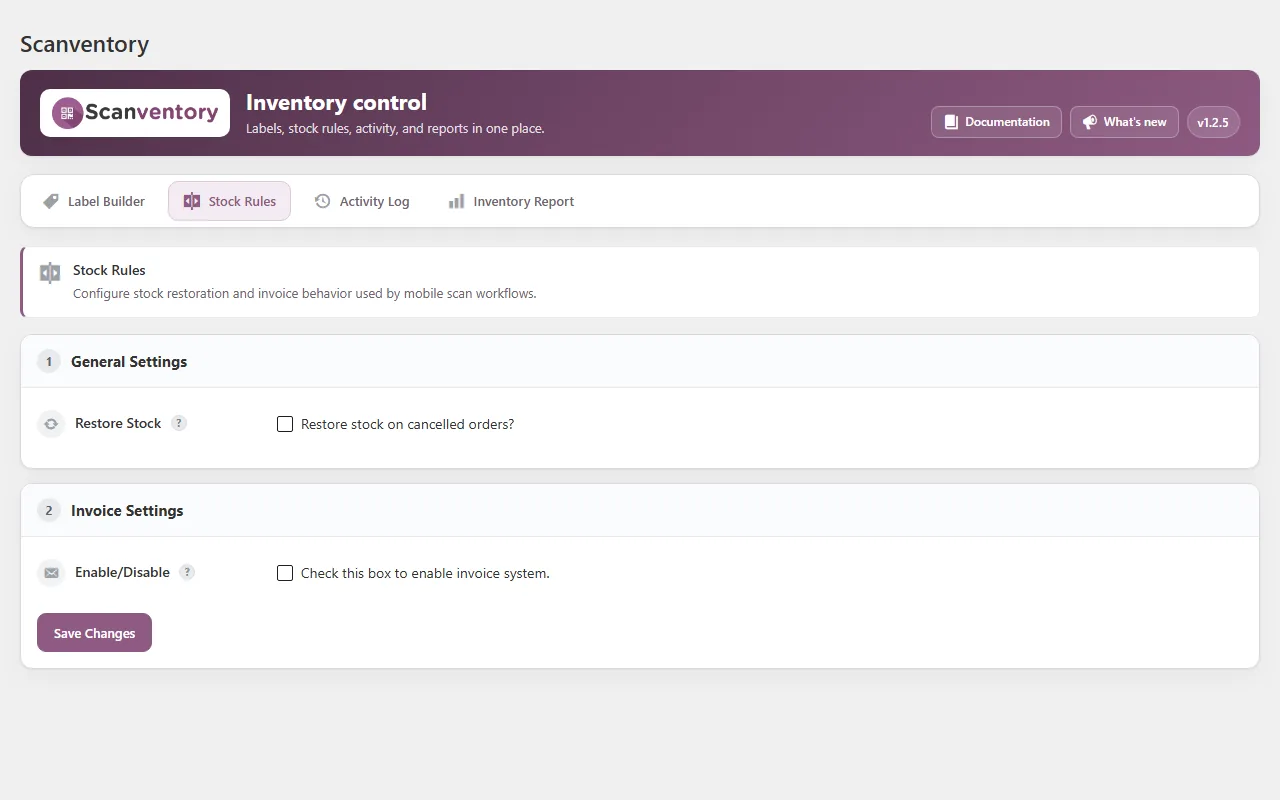Click the Save Changes button
Image resolution: width=1280 pixels, height=800 pixels.
pos(94,633)
